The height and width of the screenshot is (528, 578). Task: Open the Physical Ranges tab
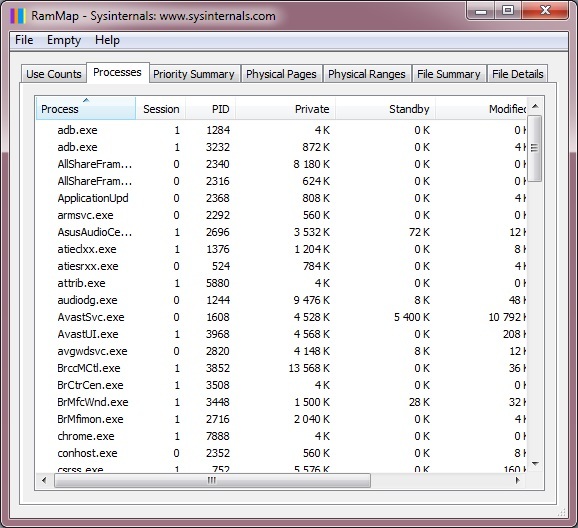click(367, 74)
